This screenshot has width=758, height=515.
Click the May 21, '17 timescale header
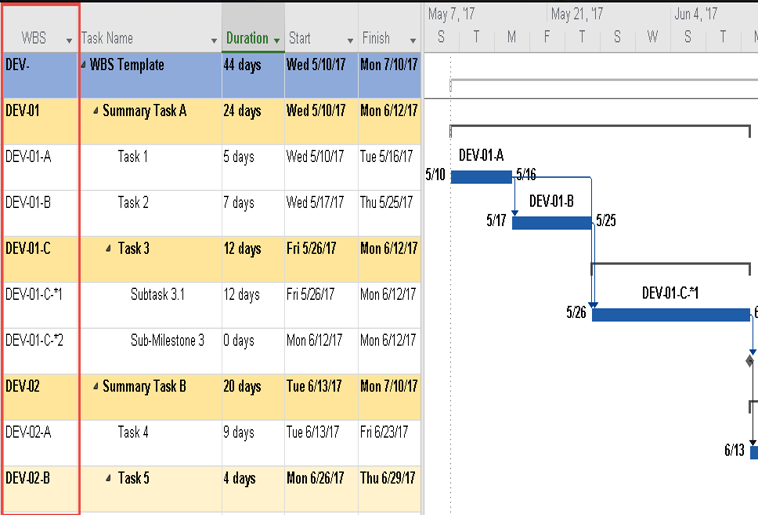[x=576, y=15]
